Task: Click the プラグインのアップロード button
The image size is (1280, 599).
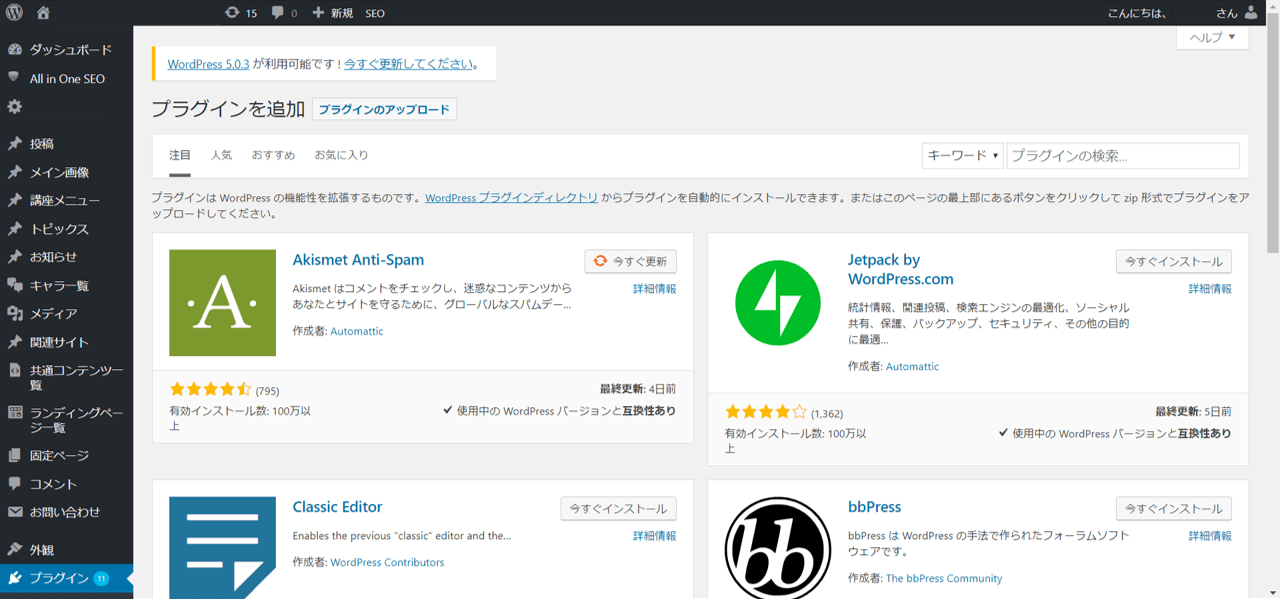Action: pyautogui.click(x=384, y=109)
